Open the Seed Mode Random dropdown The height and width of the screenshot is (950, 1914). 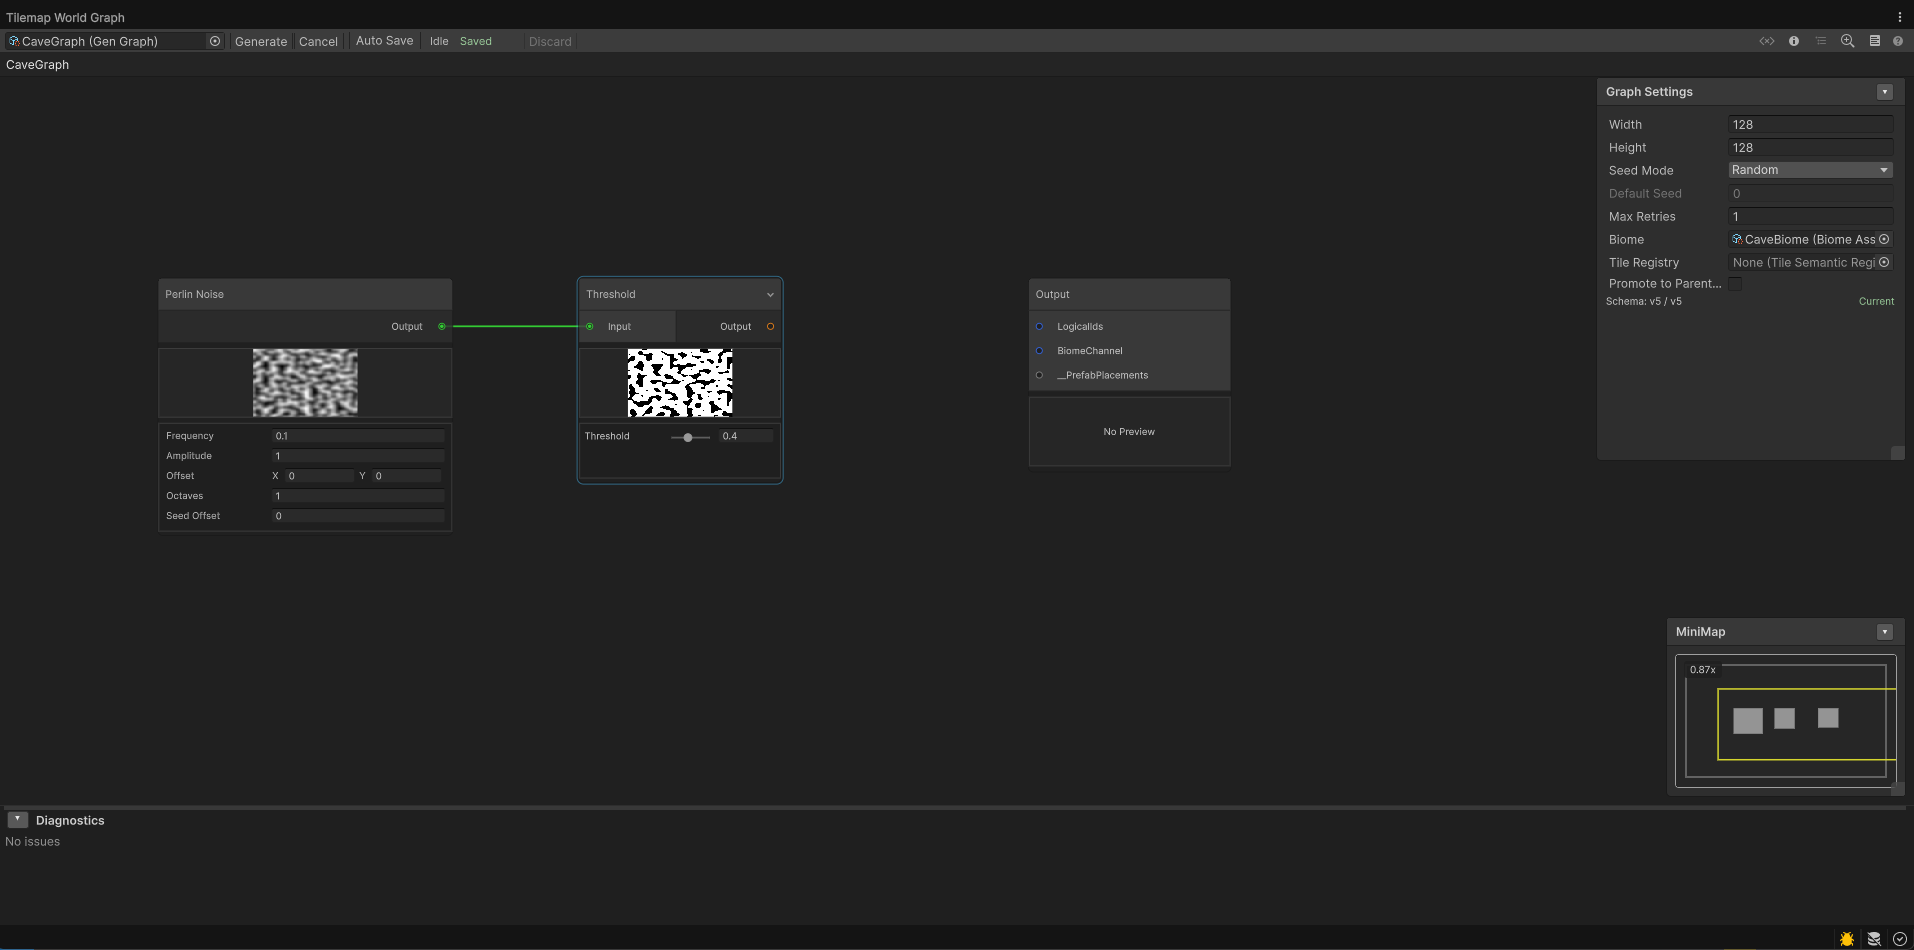pyautogui.click(x=1810, y=170)
